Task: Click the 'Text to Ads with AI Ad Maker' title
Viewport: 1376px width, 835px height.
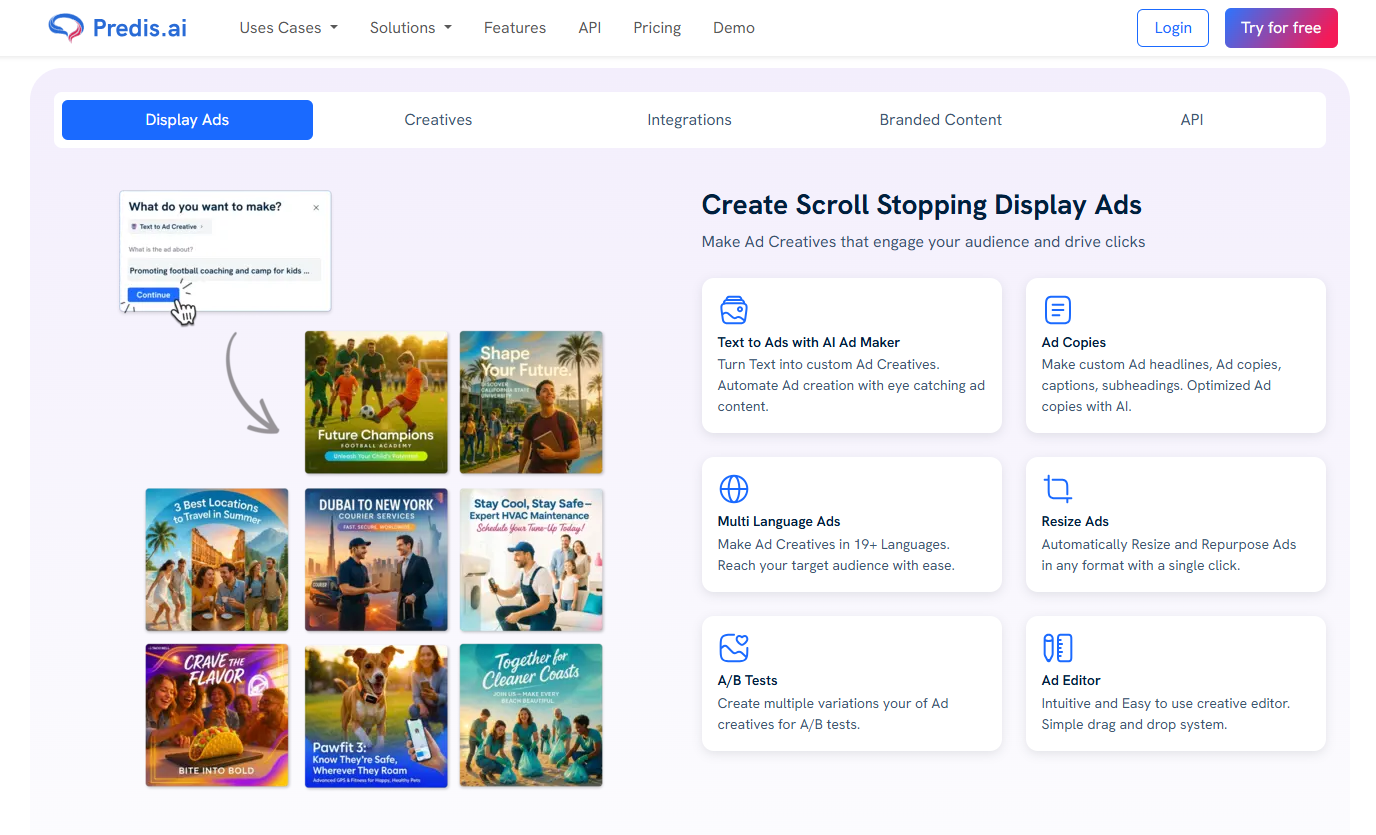Action: (x=809, y=342)
